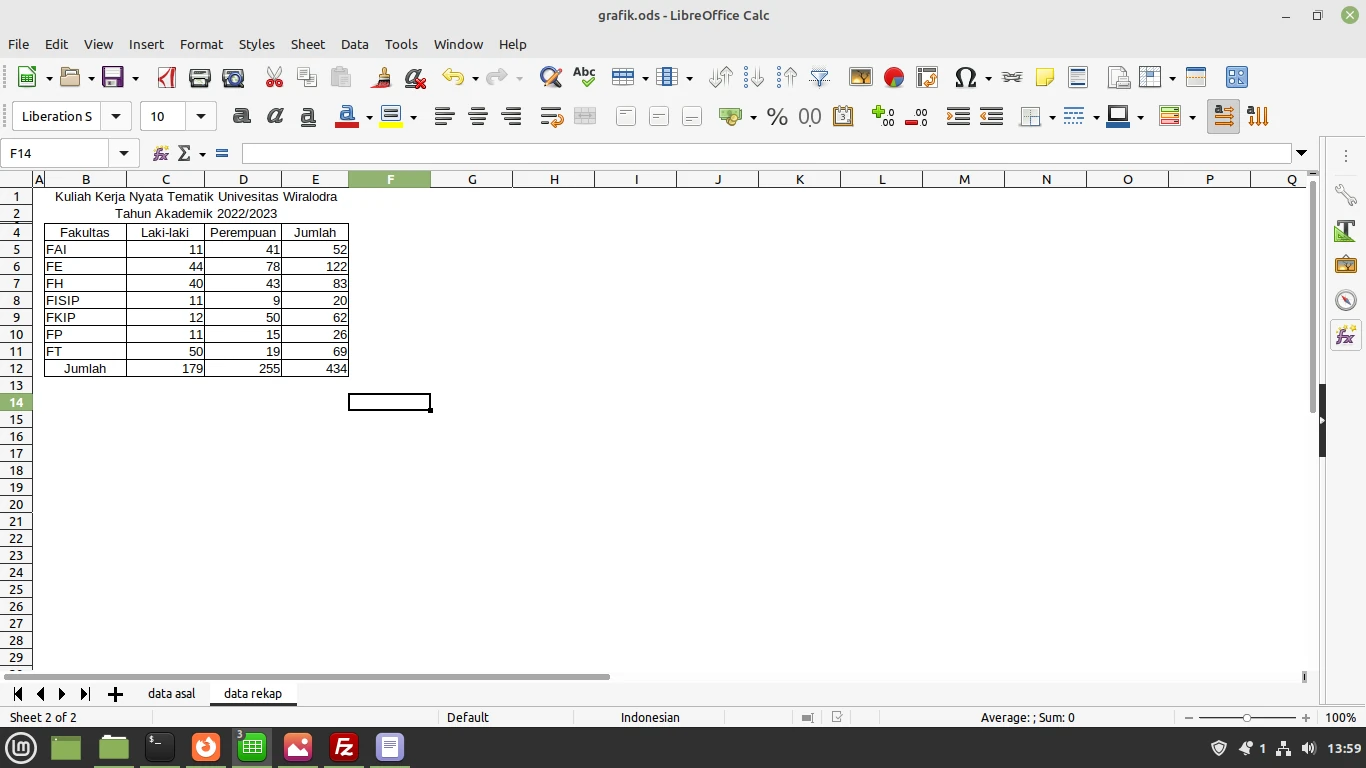Open headers and footers icon
This screenshot has width=1366, height=768.
click(1078, 77)
